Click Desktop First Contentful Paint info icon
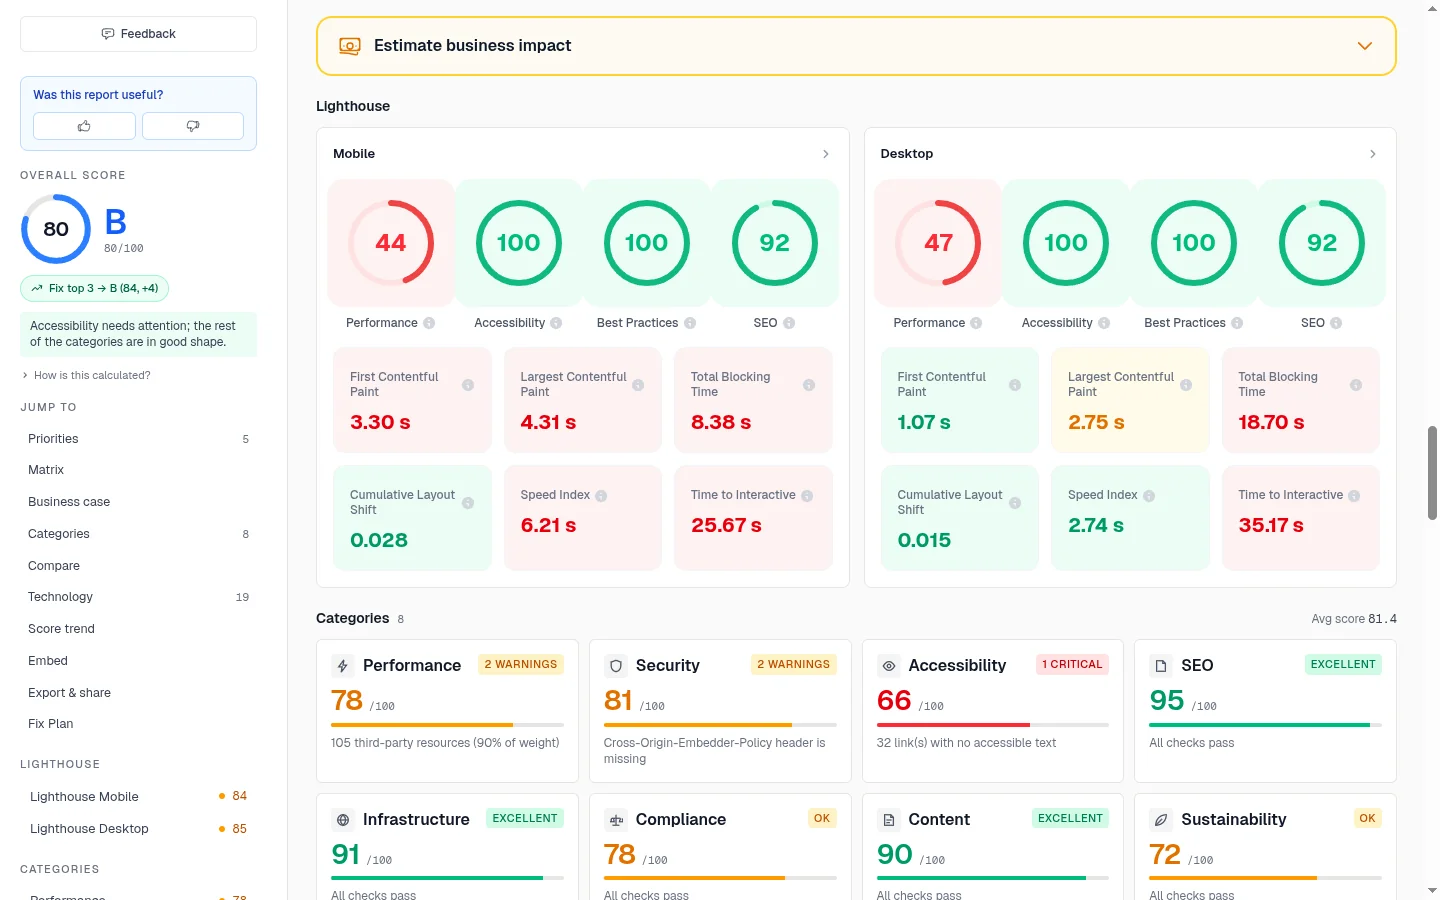1440x900 pixels. point(1015,385)
